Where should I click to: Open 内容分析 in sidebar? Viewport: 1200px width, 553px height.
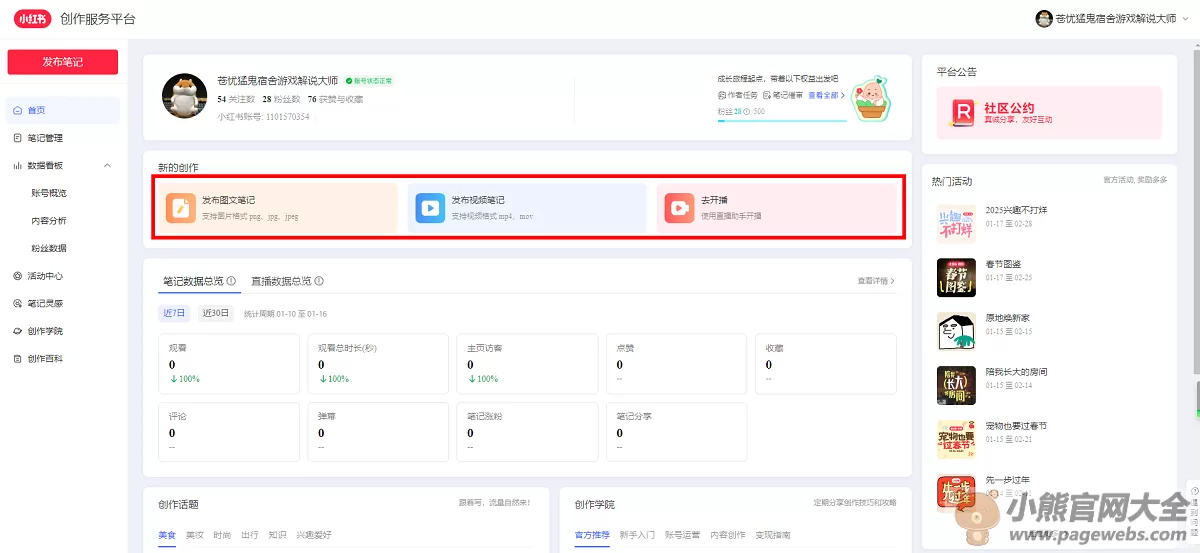[49, 221]
